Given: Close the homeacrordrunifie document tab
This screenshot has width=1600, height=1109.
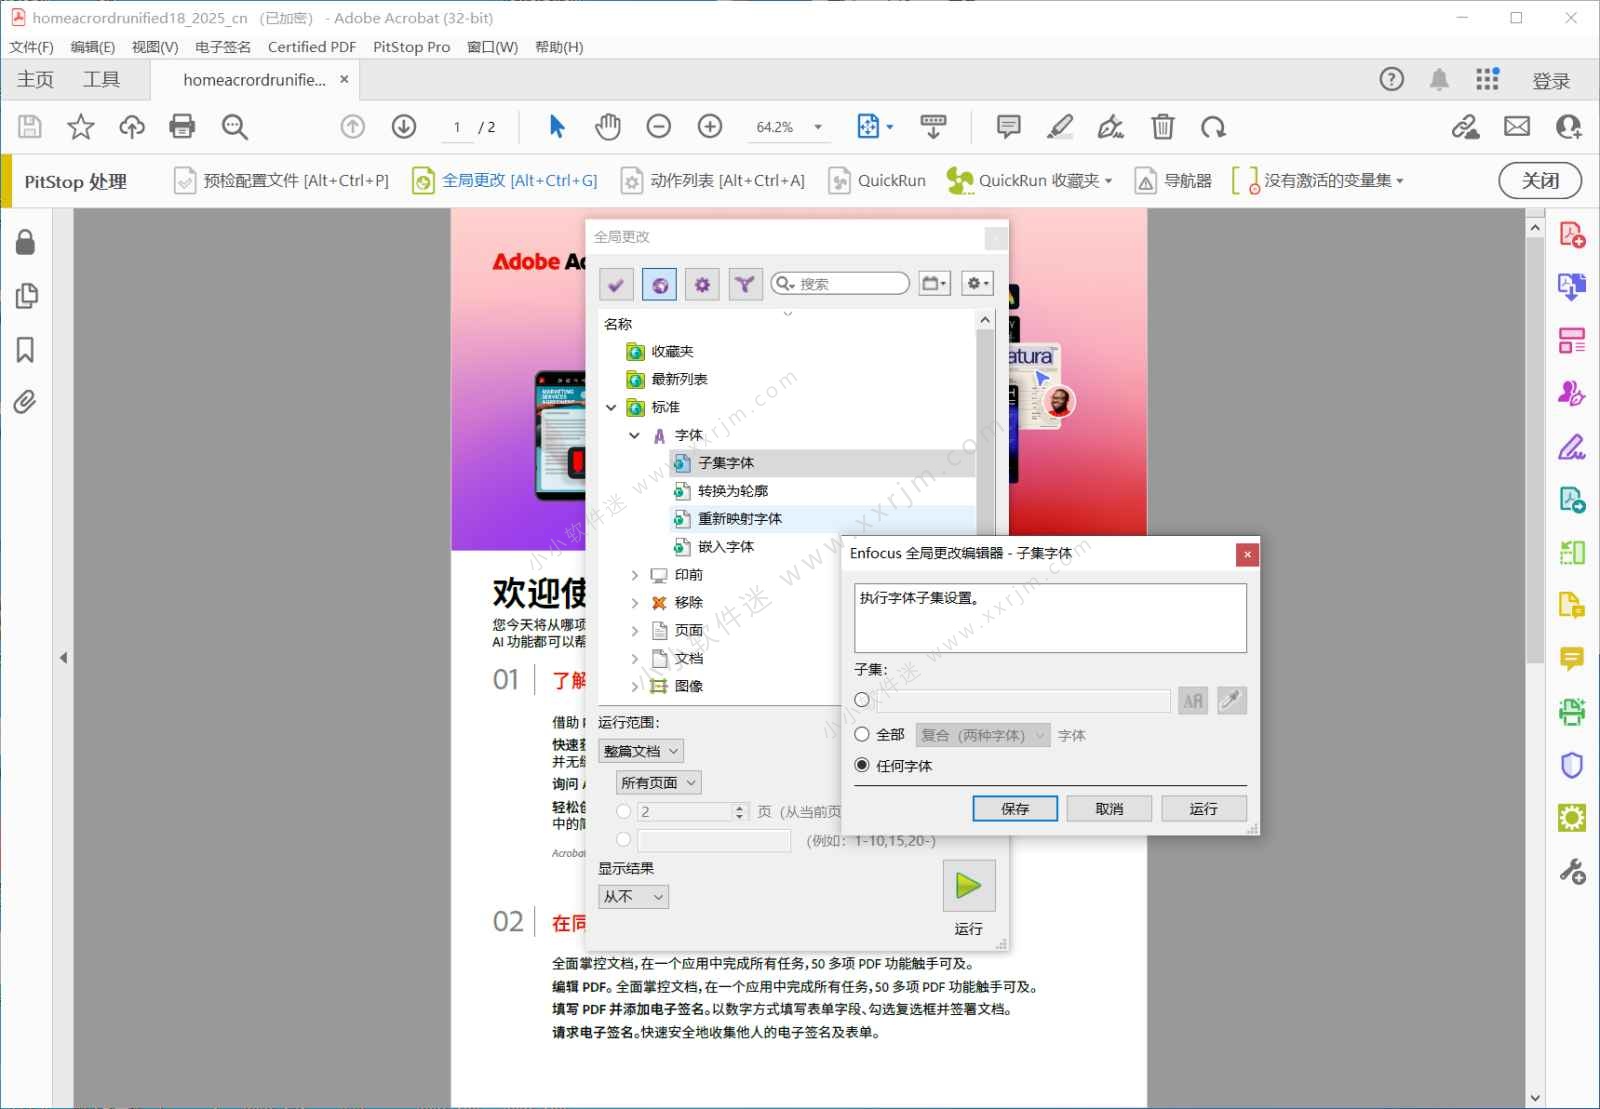Looking at the screenshot, I should (344, 79).
